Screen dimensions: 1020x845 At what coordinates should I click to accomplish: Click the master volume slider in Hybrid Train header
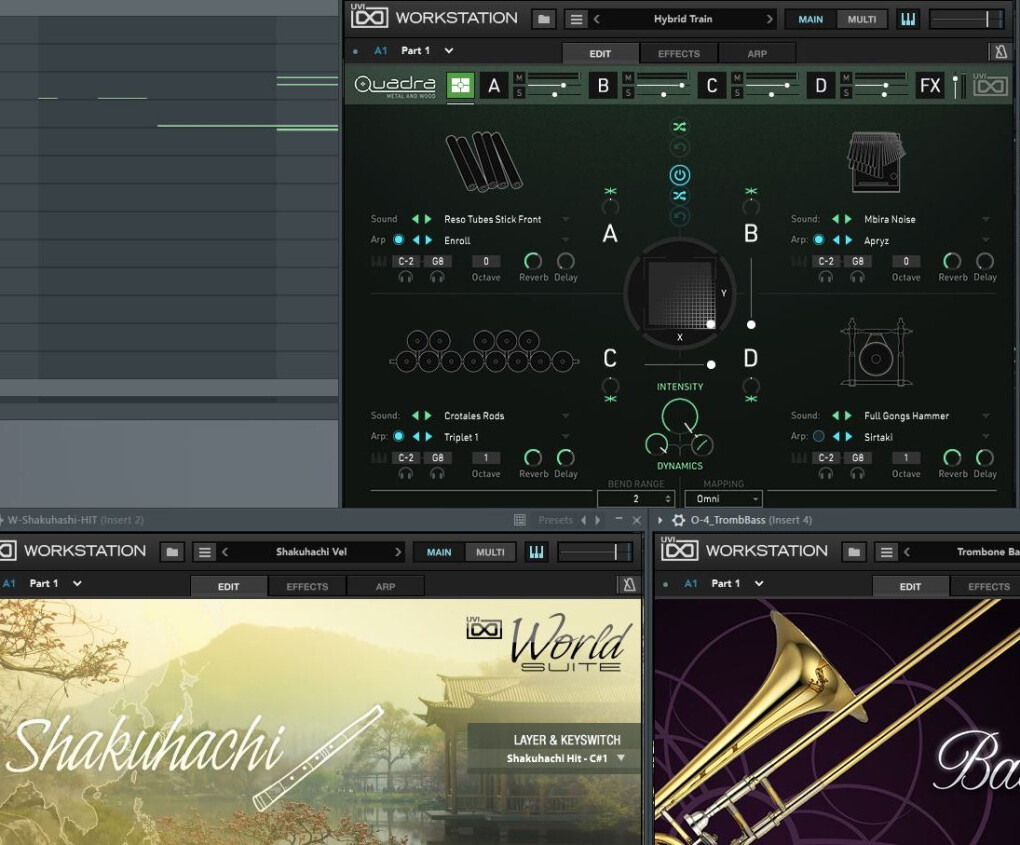966,19
